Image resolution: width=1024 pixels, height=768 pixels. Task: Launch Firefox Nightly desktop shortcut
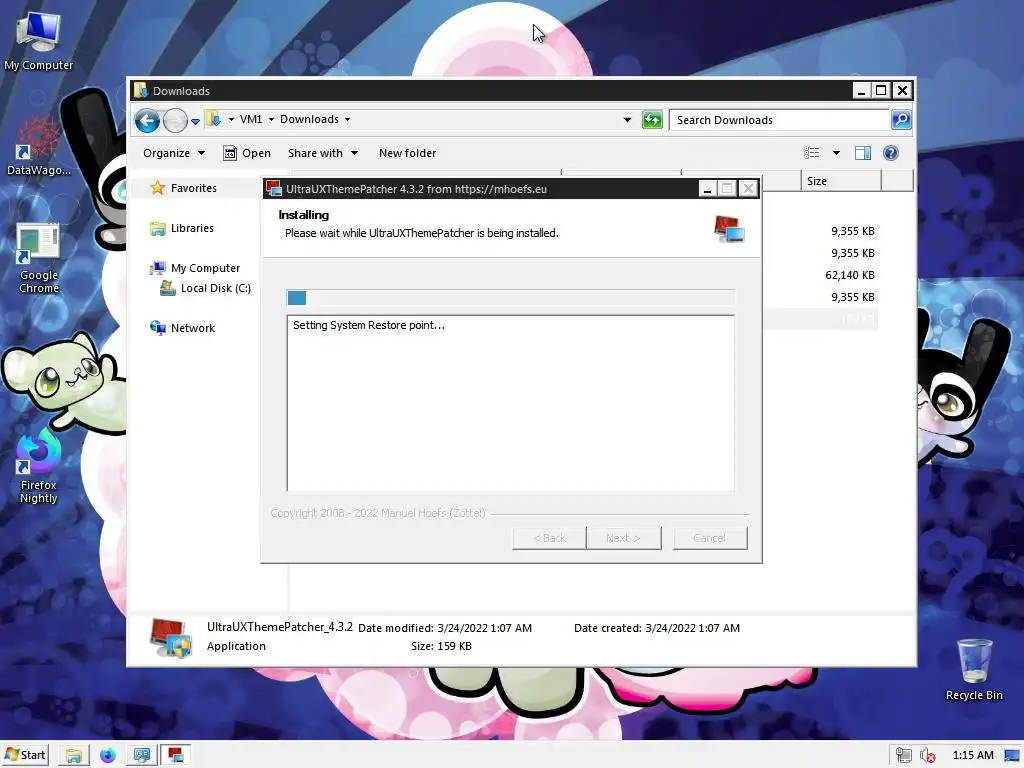pos(38,466)
